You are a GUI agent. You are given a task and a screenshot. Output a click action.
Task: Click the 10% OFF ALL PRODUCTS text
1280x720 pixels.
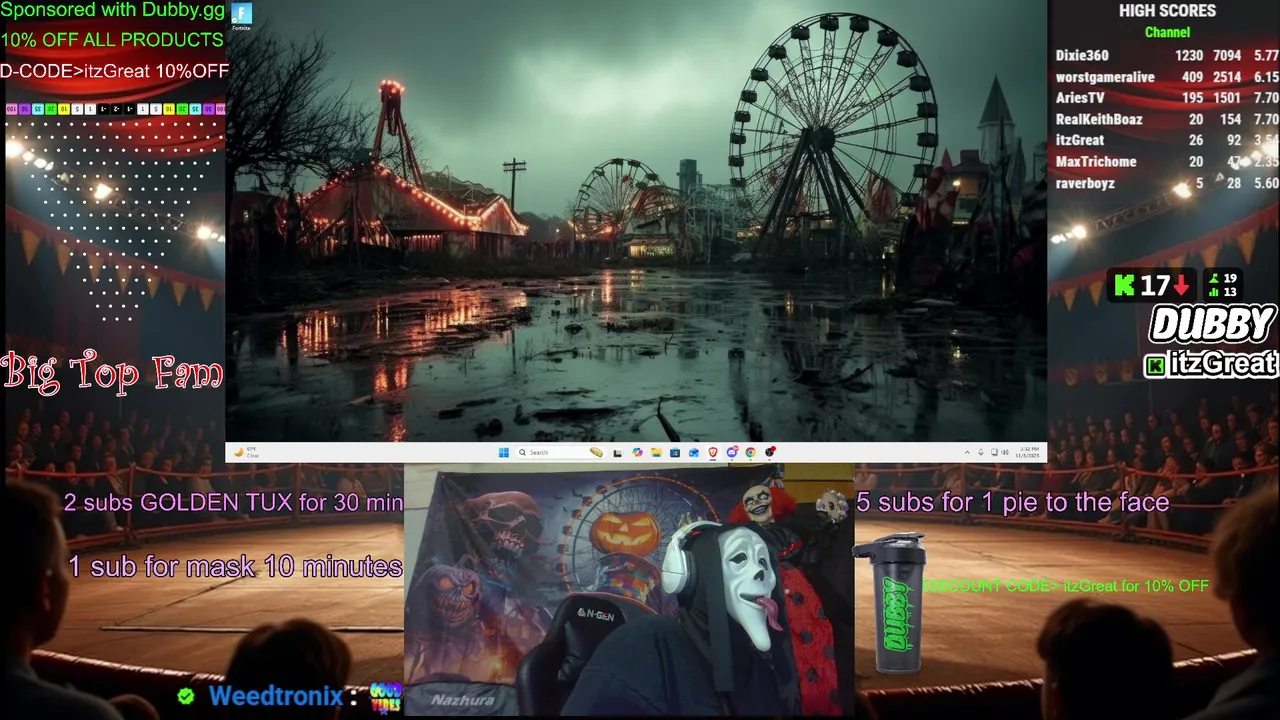pyautogui.click(x=112, y=40)
